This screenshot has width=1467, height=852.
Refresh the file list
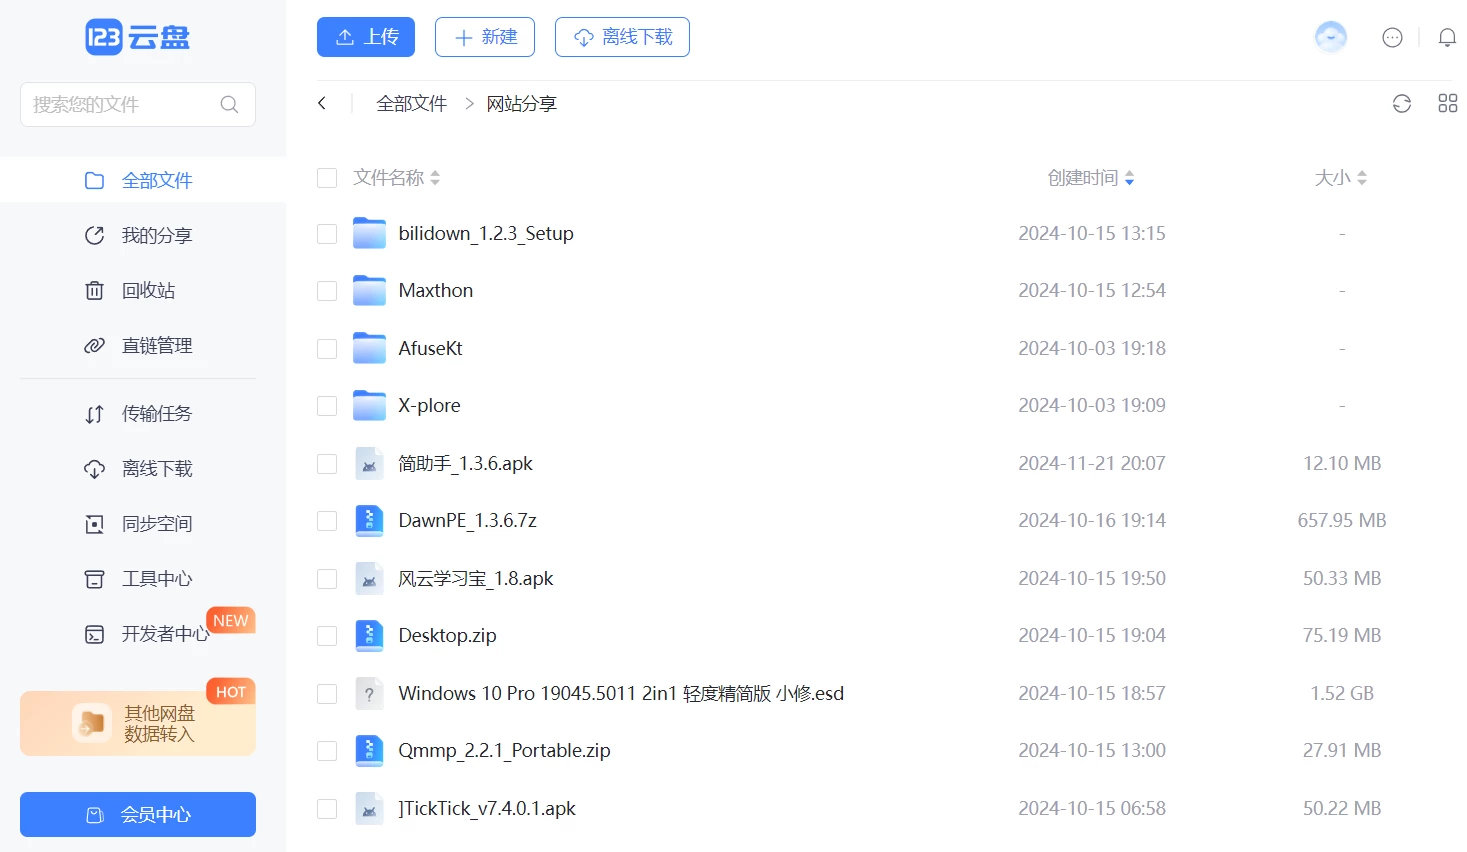(1402, 103)
